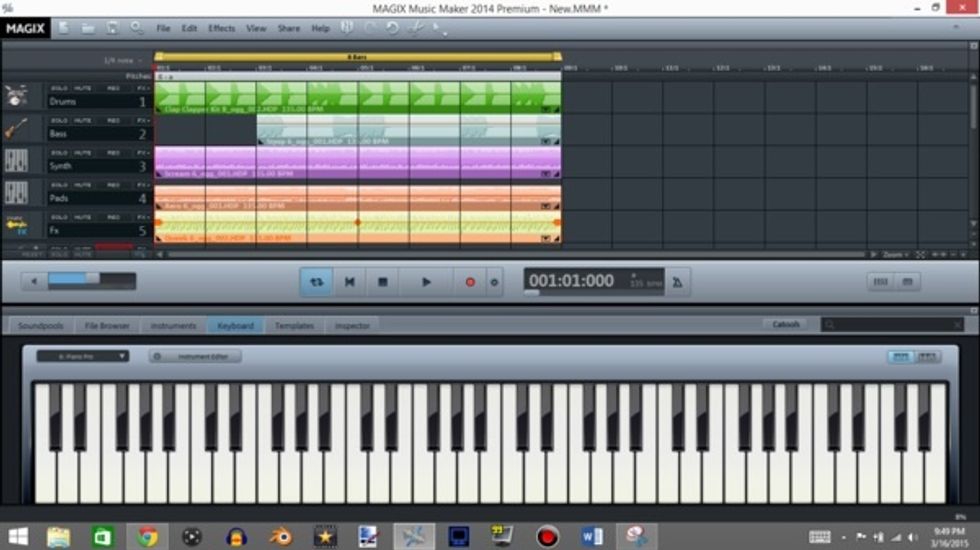Toggle loop playback mode button

tap(316, 282)
